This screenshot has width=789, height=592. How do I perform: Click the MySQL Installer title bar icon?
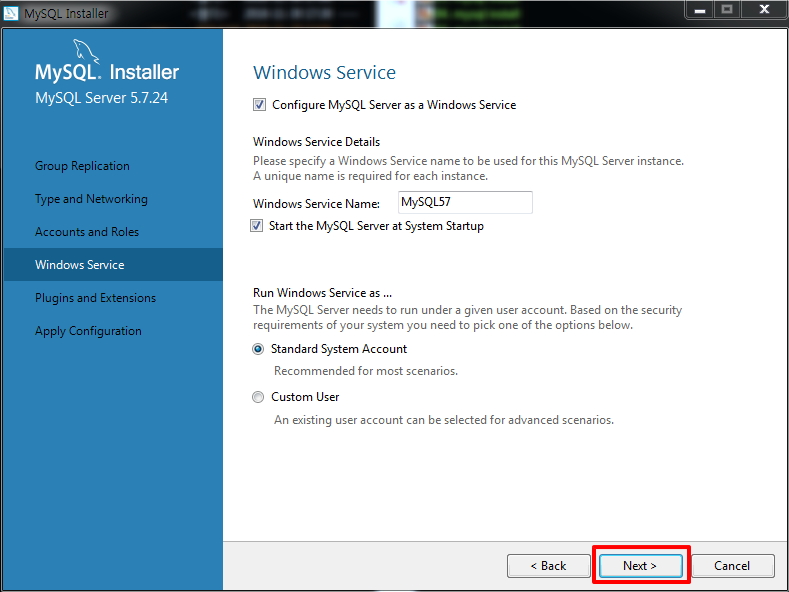point(11,13)
